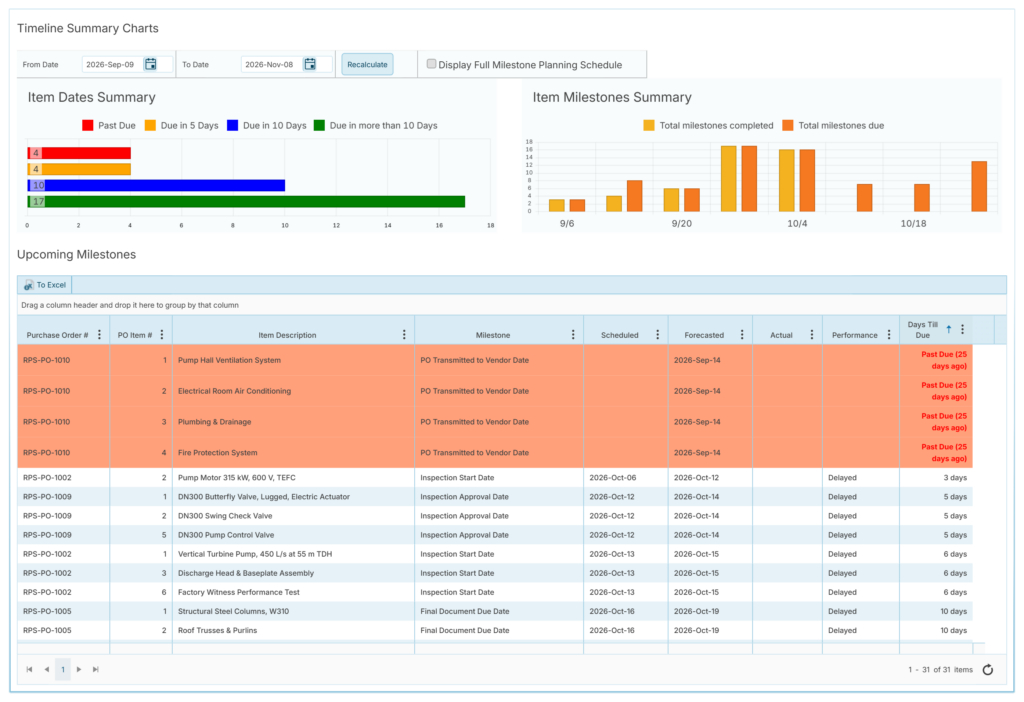
Task: Refresh the milestones grid
Action: (987, 669)
